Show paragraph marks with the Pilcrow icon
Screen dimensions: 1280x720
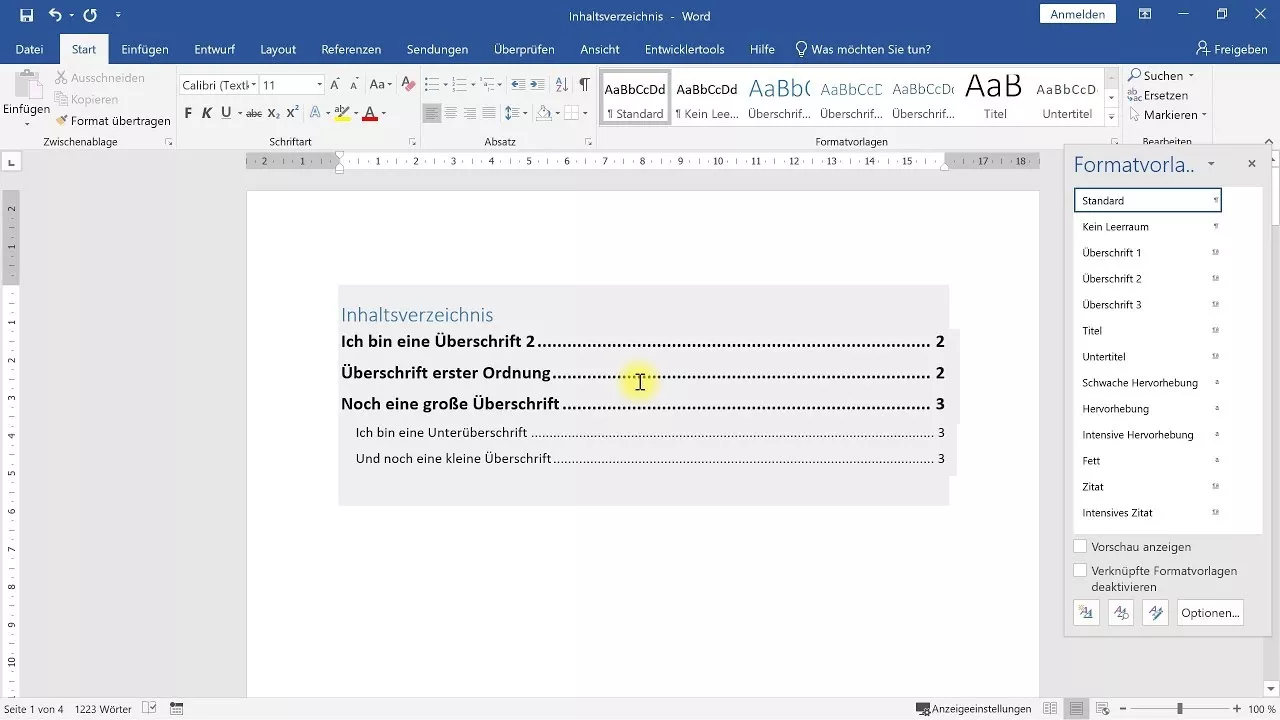[585, 86]
